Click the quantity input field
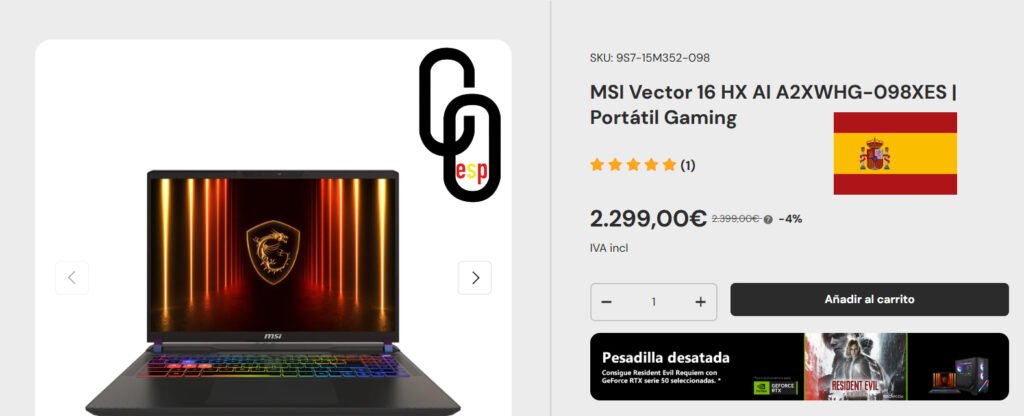1024x416 pixels. [x=653, y=302]
